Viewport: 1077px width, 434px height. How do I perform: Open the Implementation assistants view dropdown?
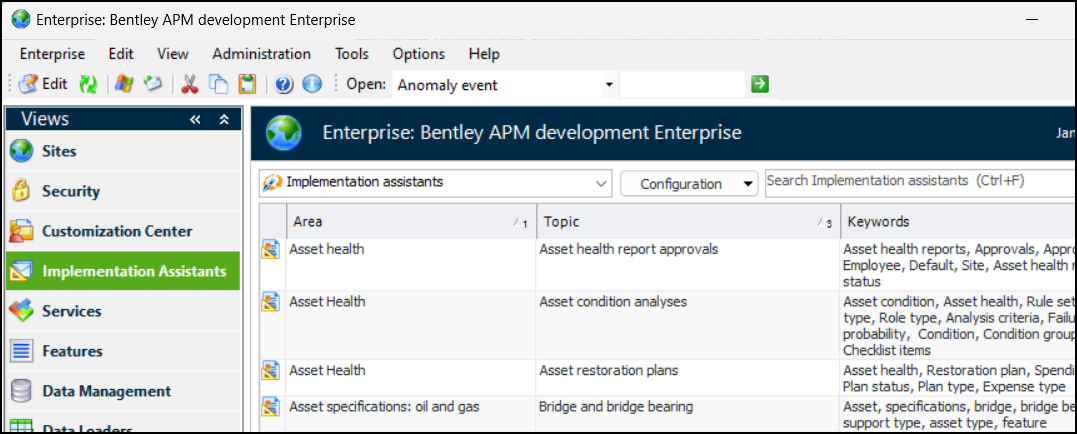(600, 183)
